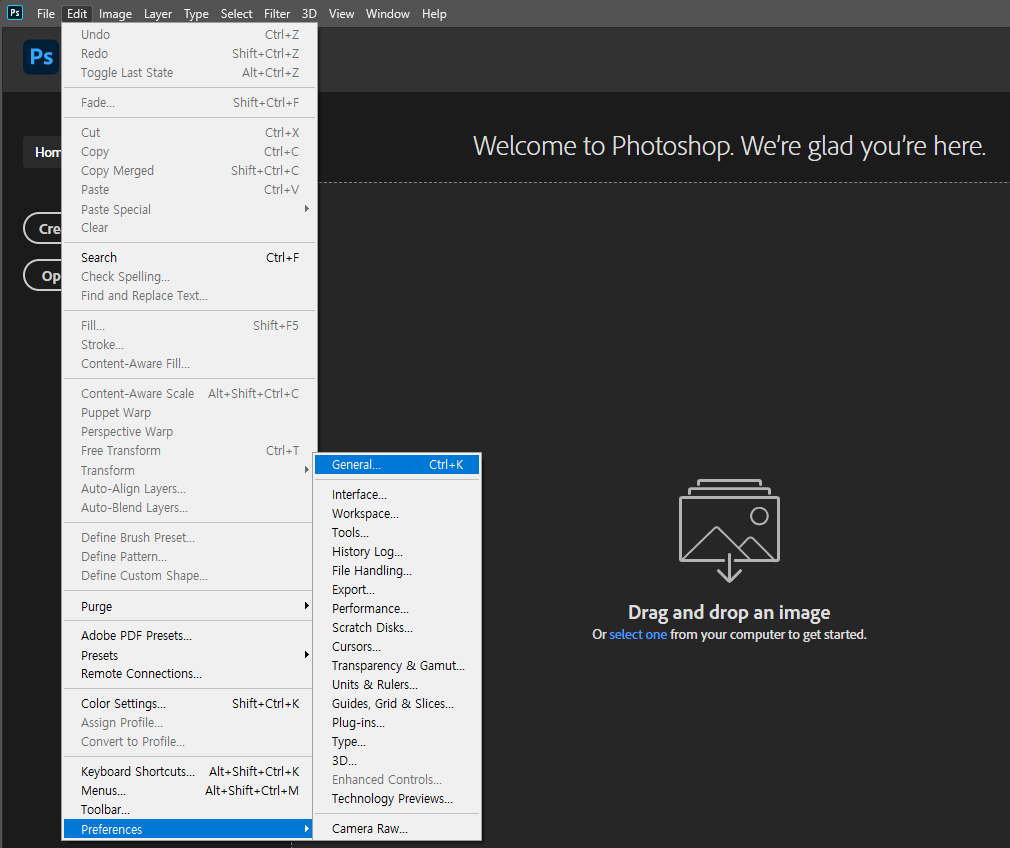Open the View menu
This screenshot has width=1010, height=848.
pyautogui.click(x=341, y=14)
